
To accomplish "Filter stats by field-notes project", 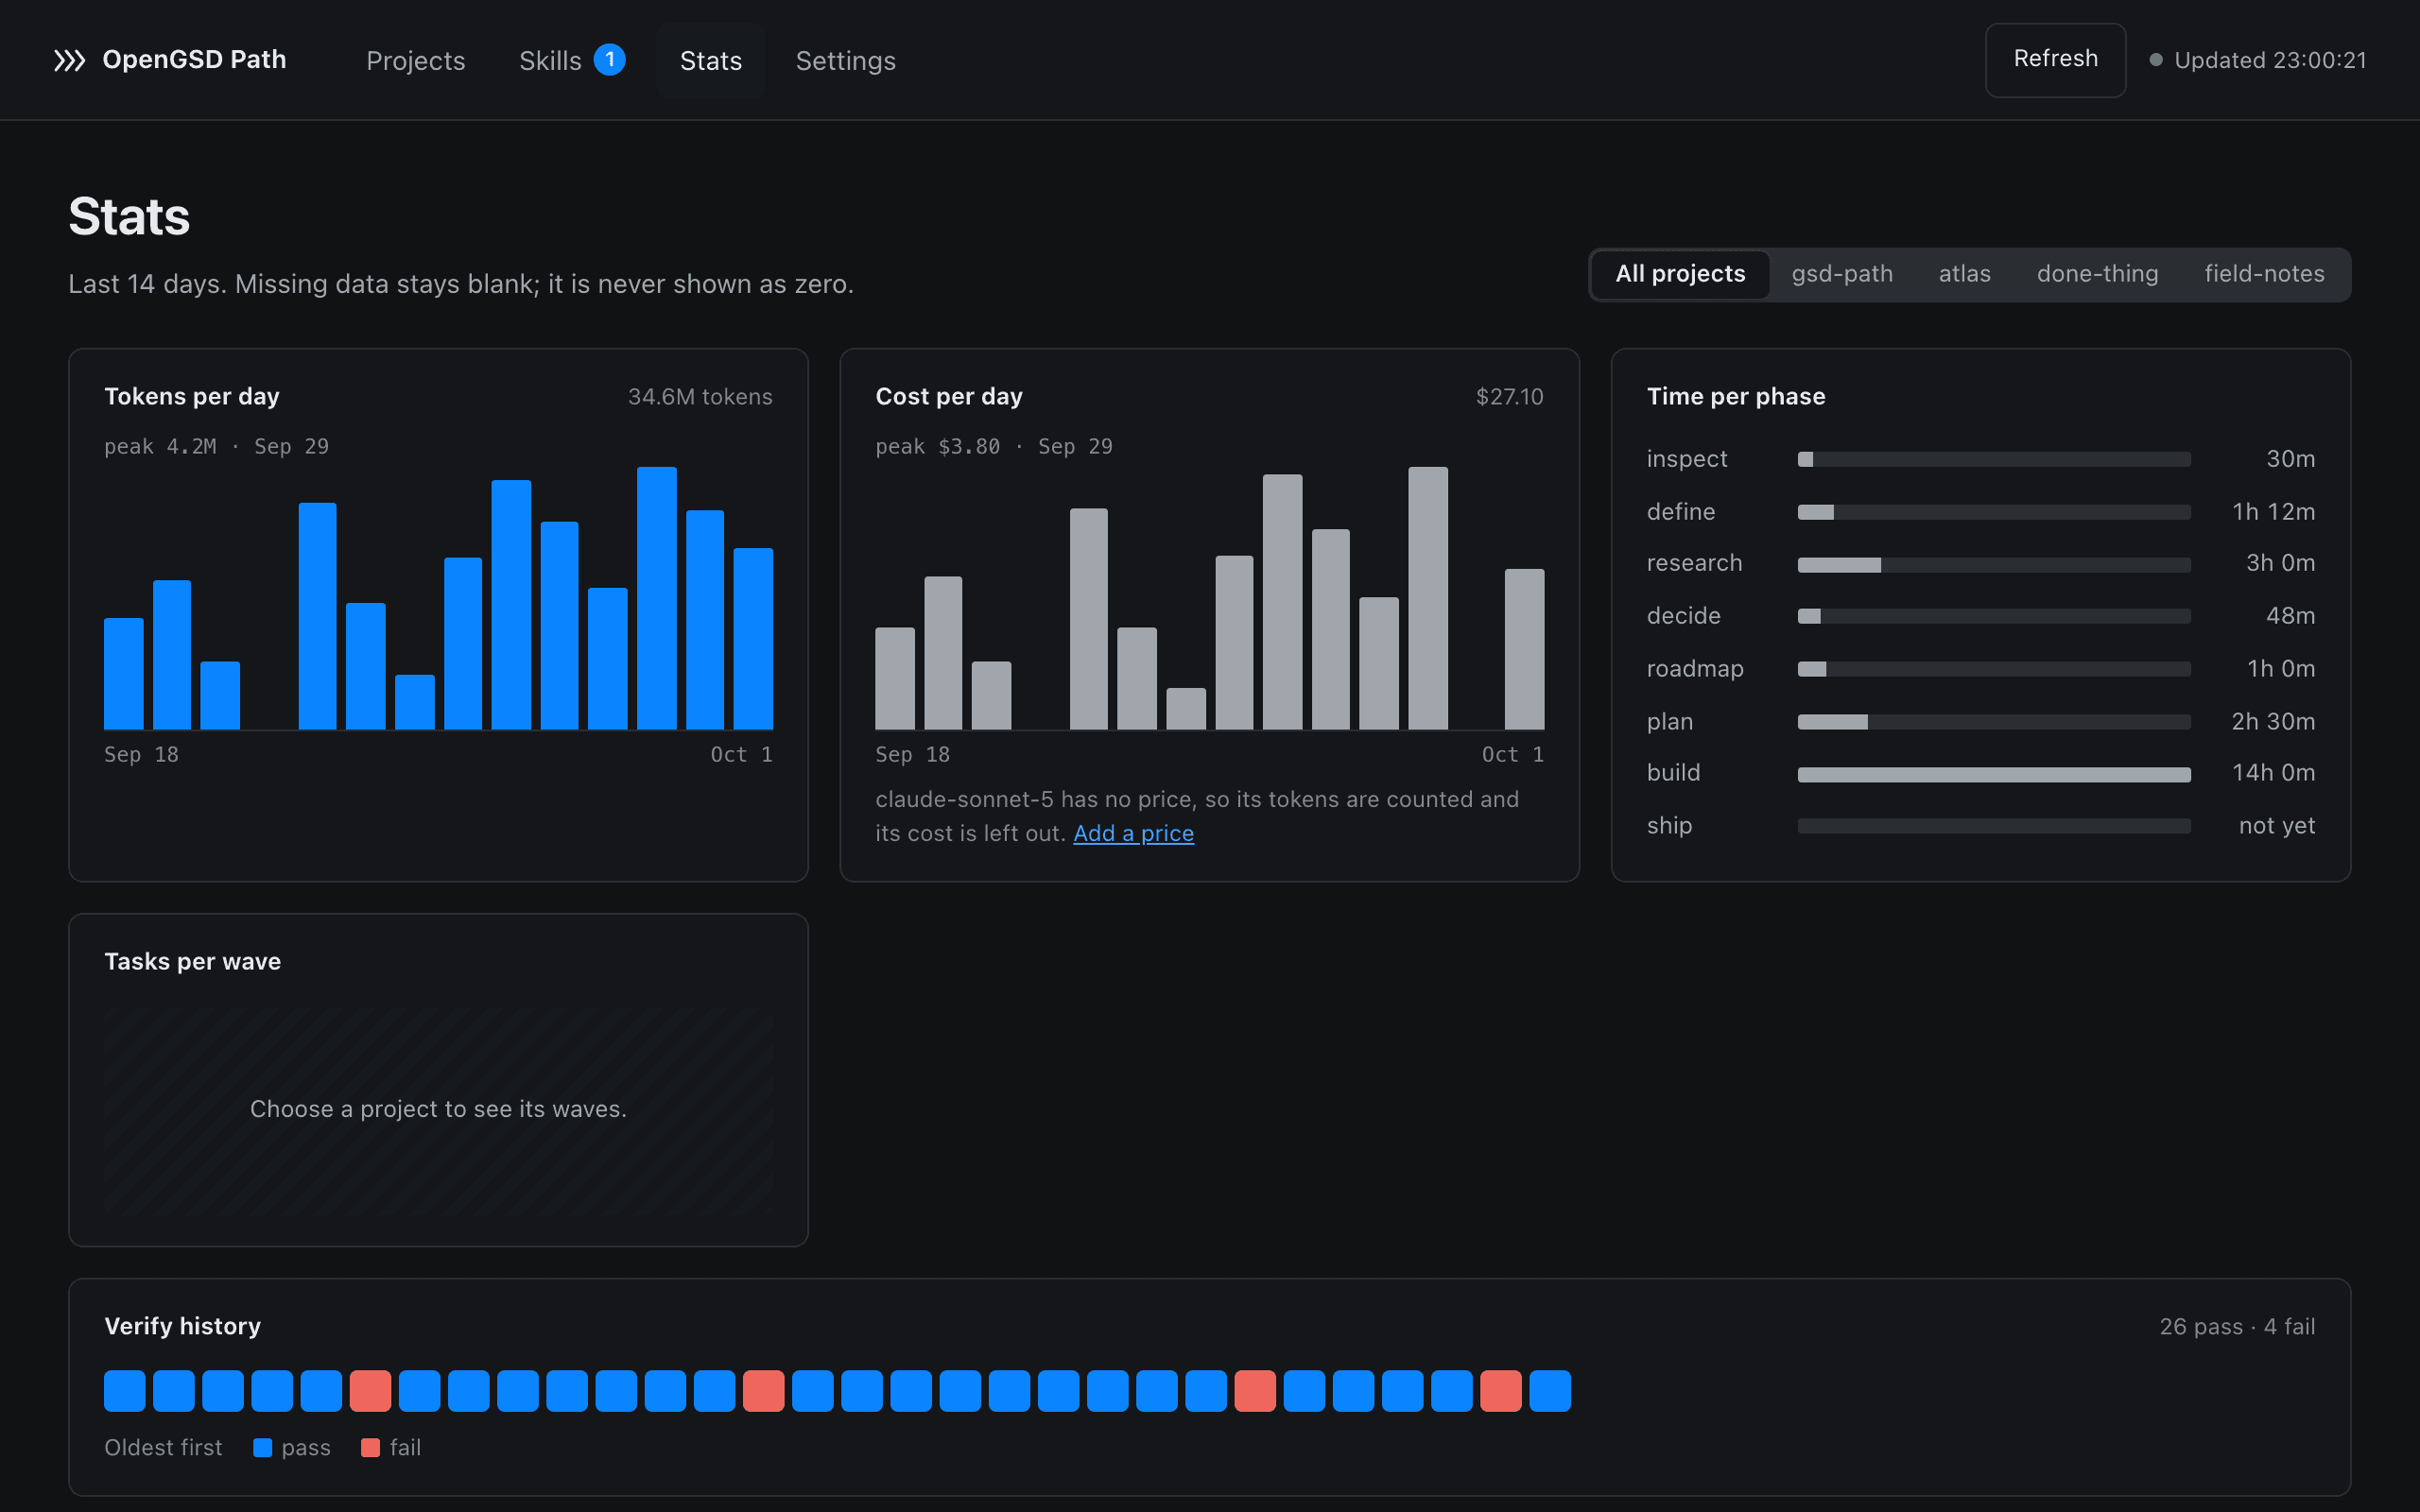I will pos(2264,274).
